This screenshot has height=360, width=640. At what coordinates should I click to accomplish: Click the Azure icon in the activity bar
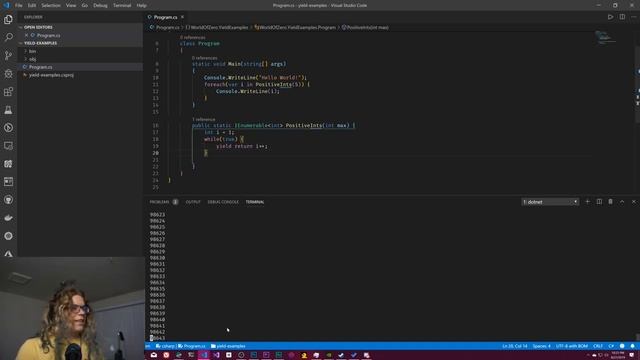point(8,254)
